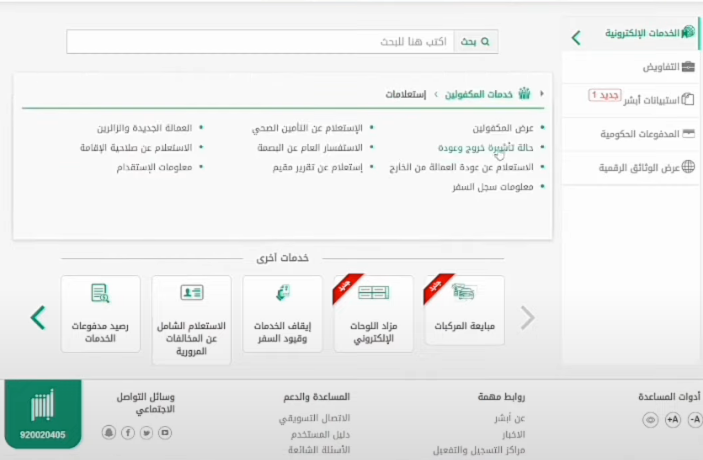The height and width of the screenshot is (460, 703).
Task: Click the globe icon beside عرض الوثائق الرقمية
Action: (688, 167)
